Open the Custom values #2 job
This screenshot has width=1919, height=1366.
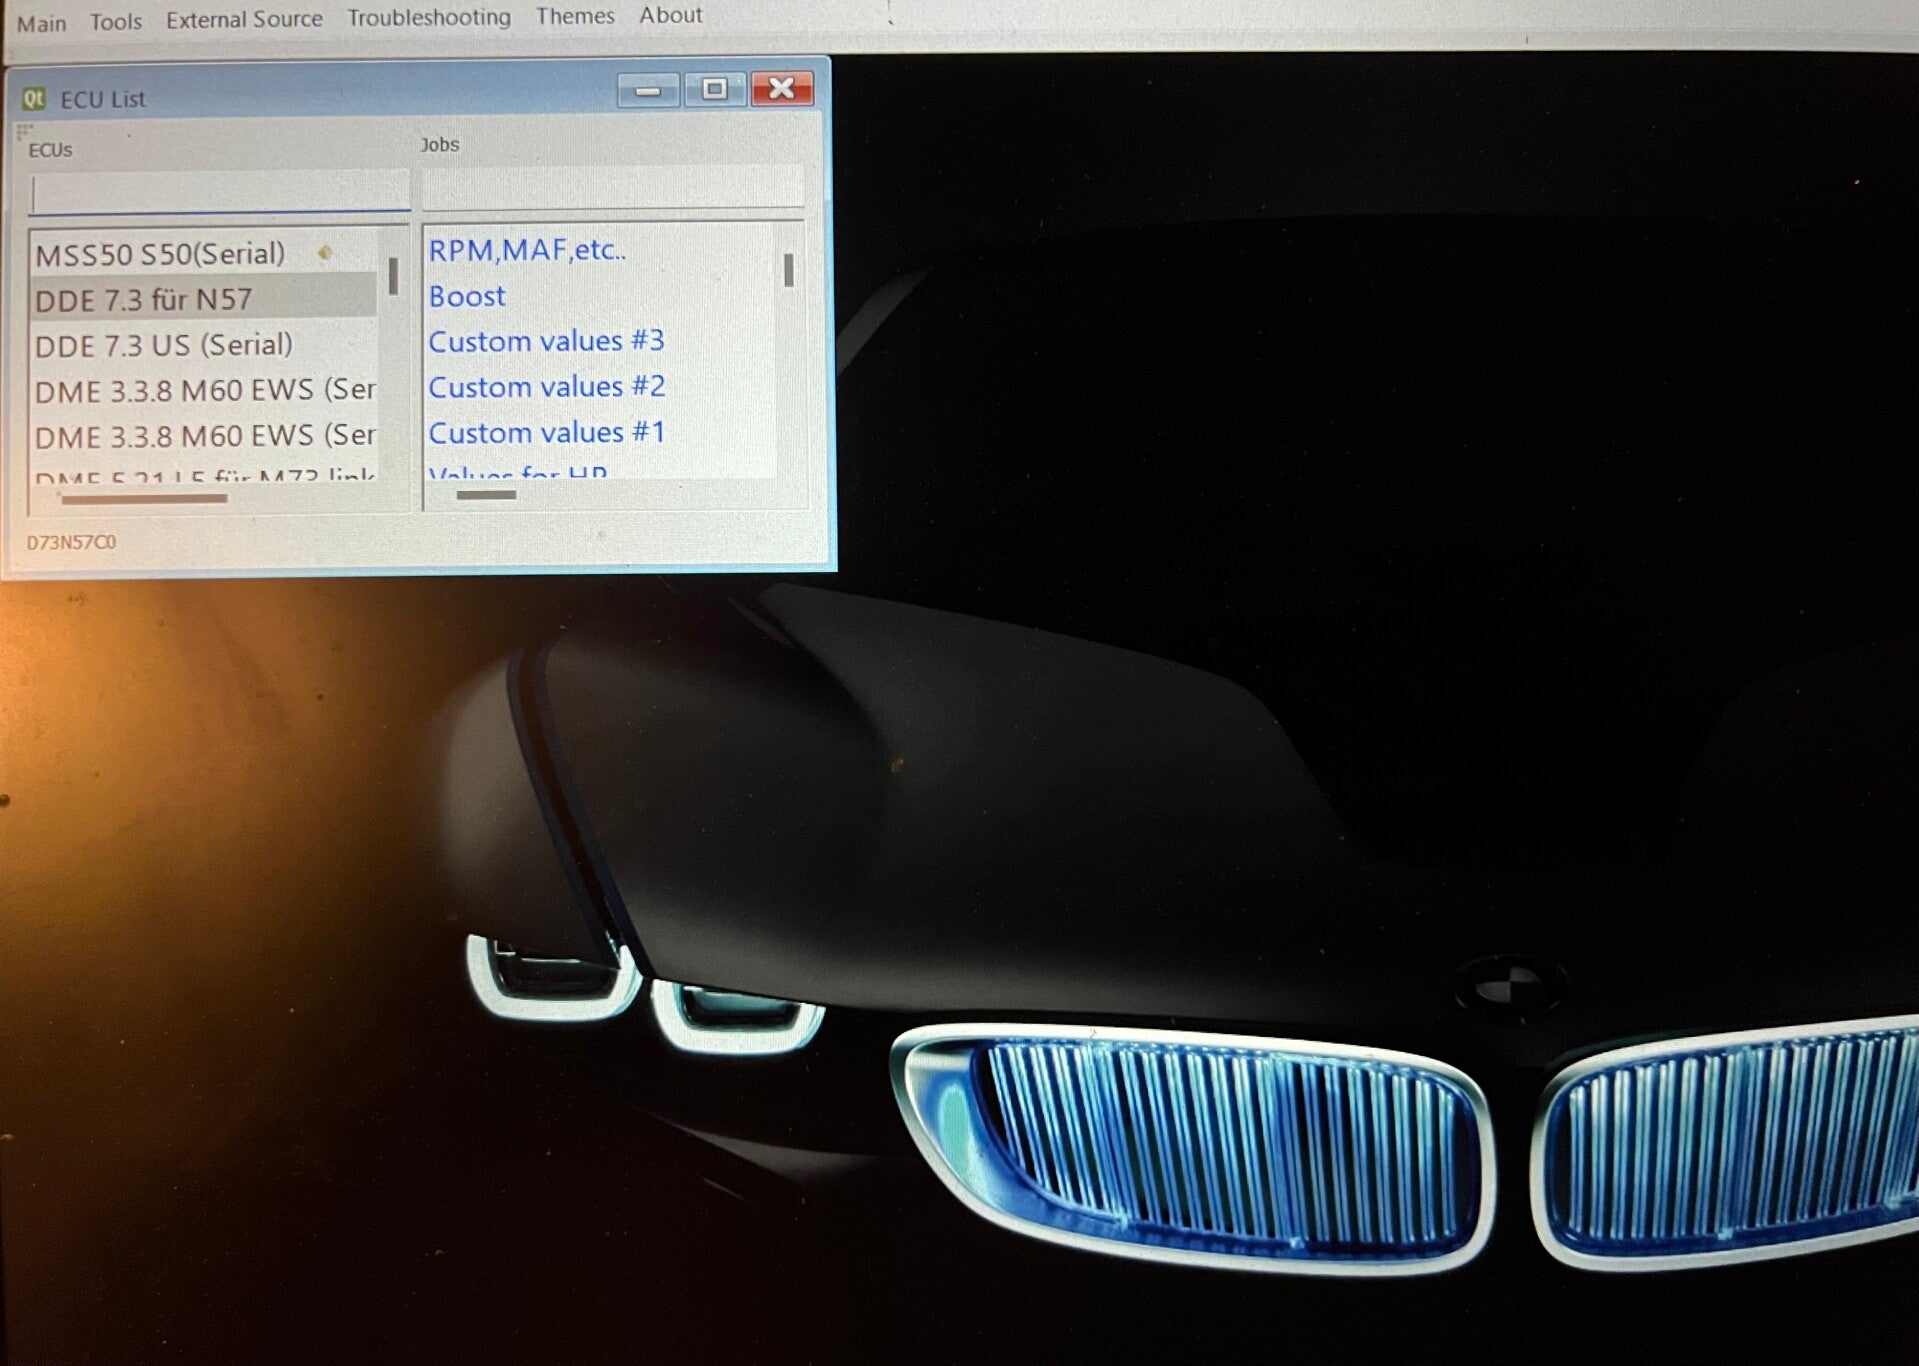546,386
